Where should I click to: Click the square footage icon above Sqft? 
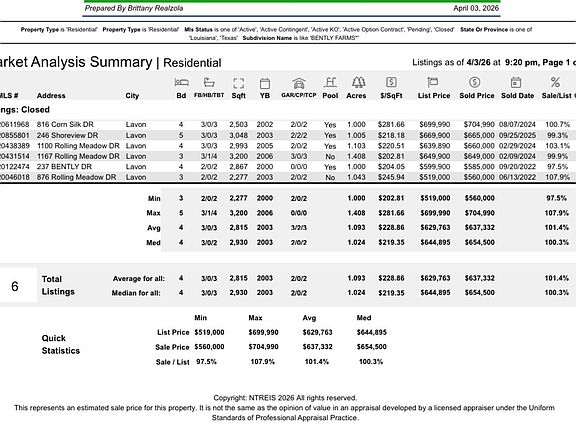[x=238, y=83]
